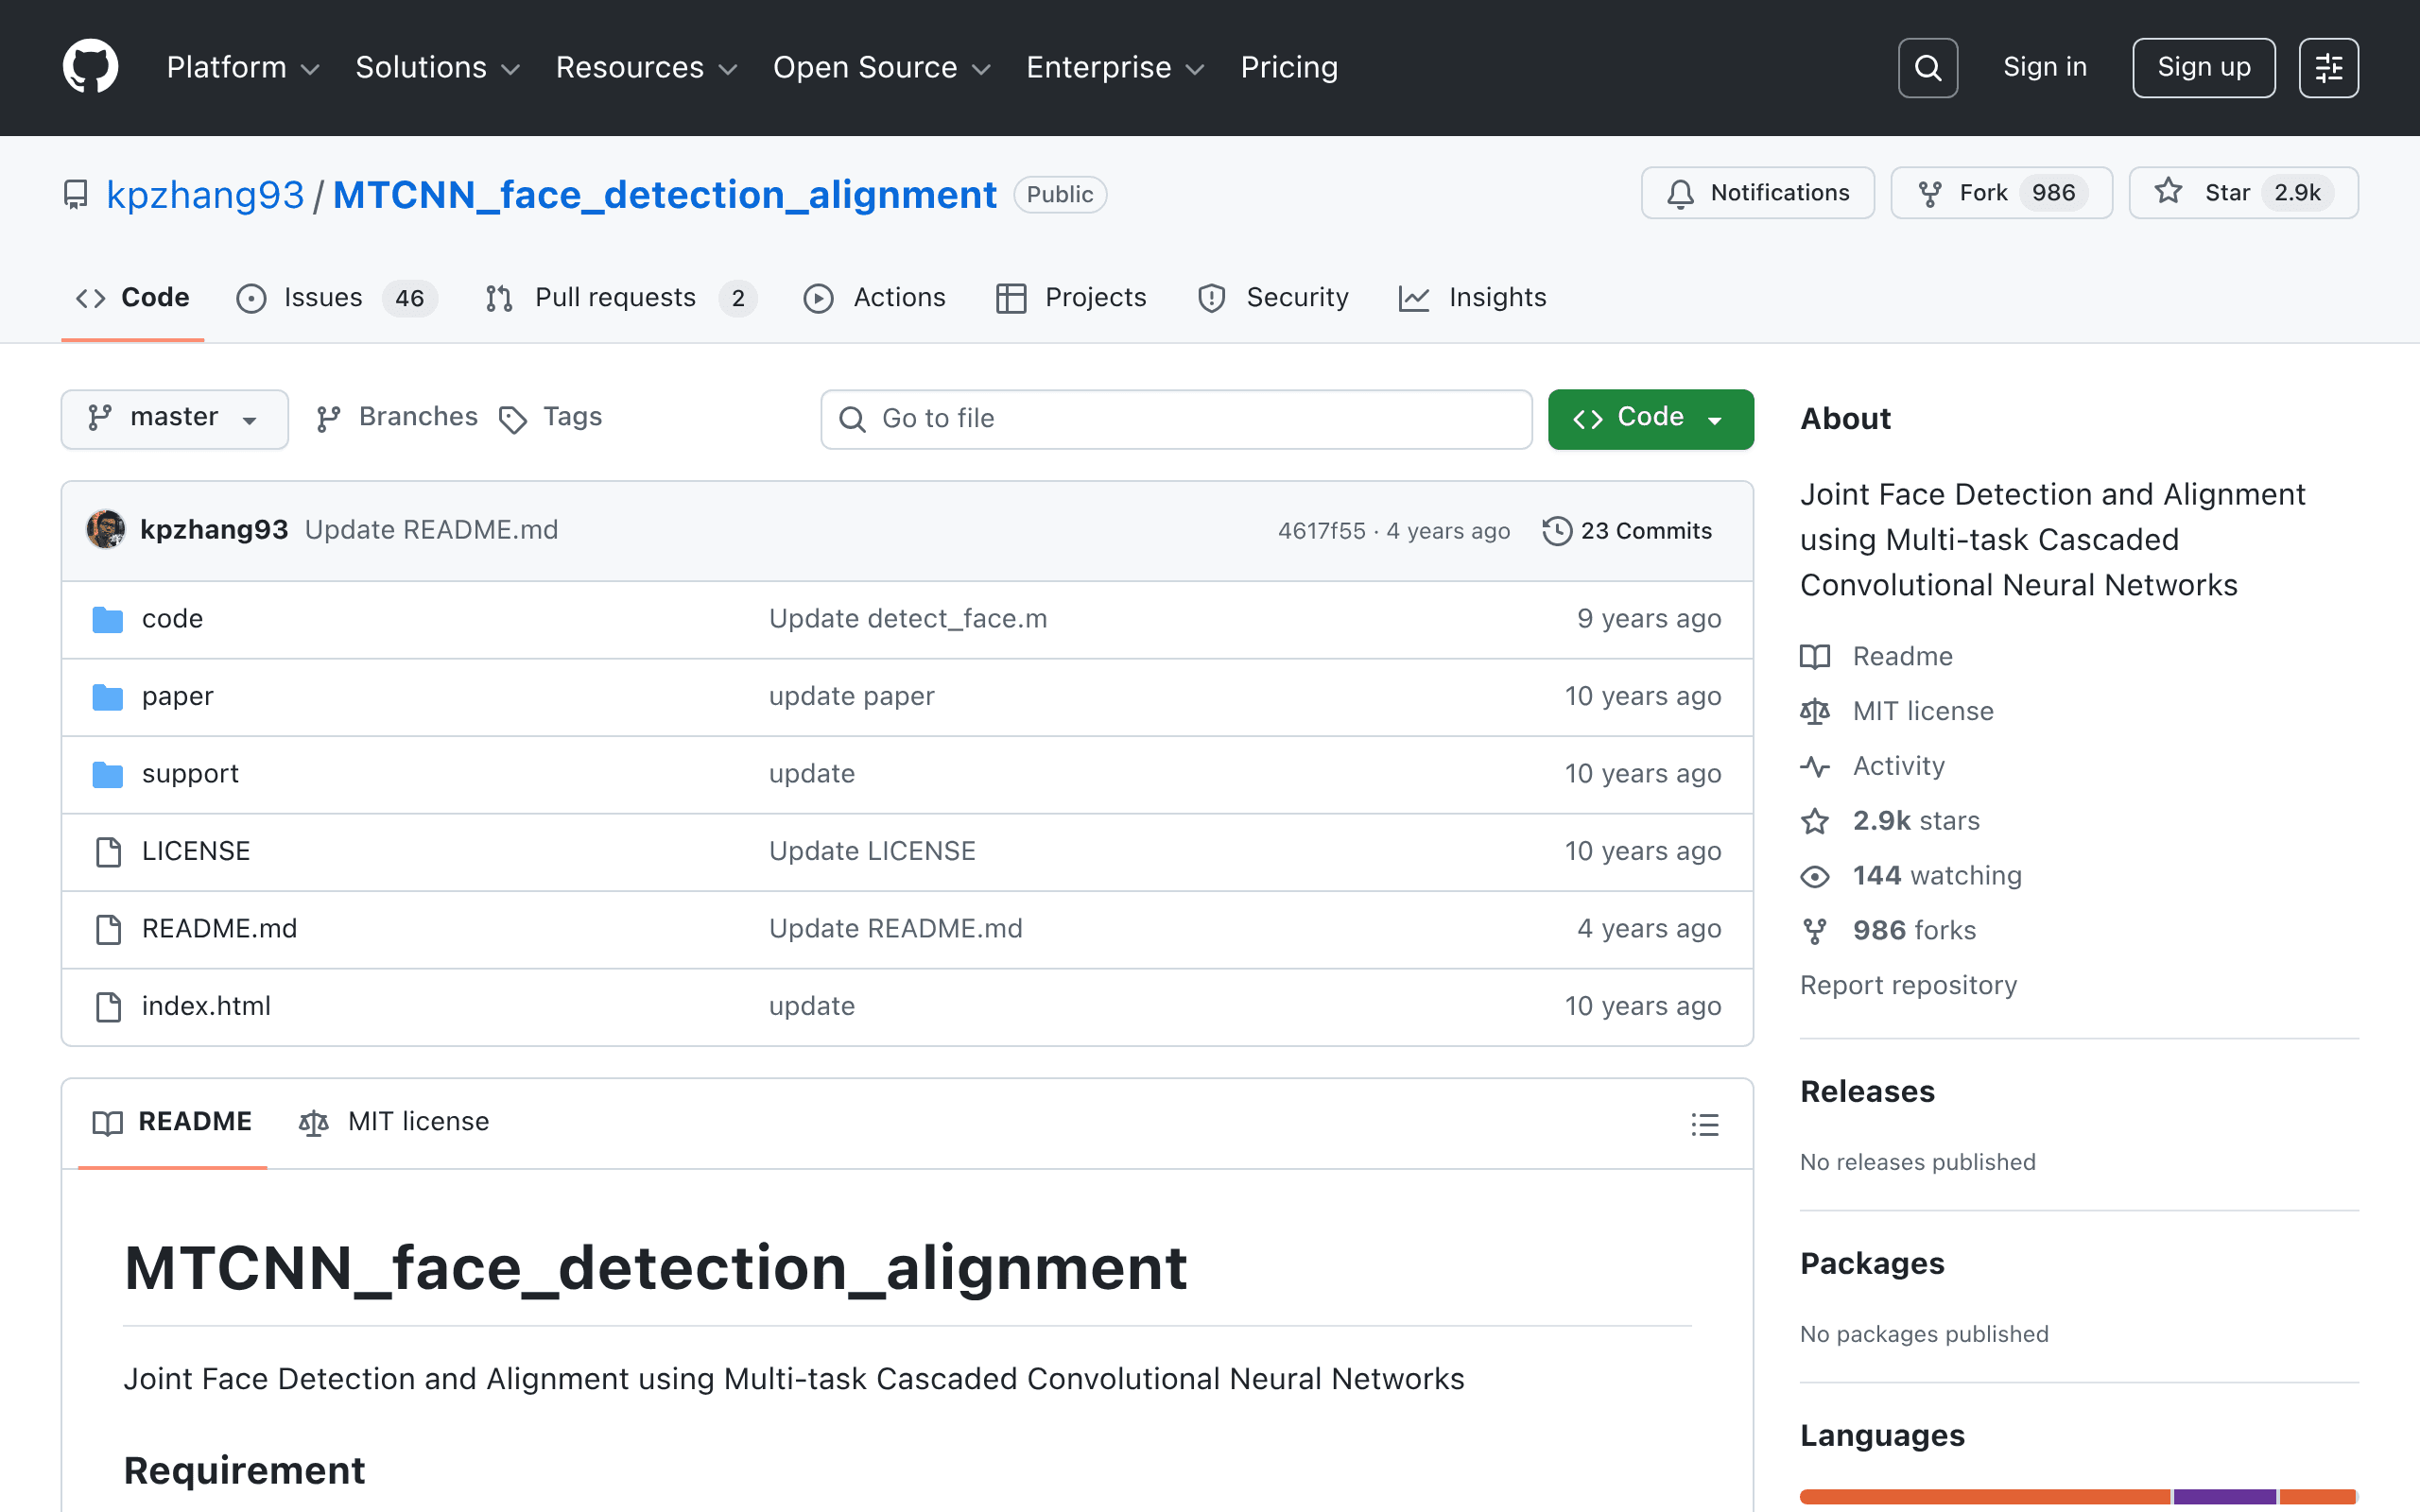The width and height of the screenshot is (2420, 1512).
Task: Focus the Go to file field
Action: [1176, 419]
